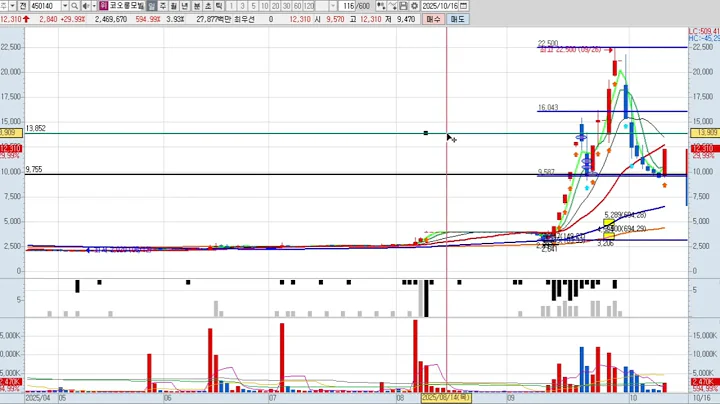Image resolution: width=720 pixels, height=404 pixels.
Task: Click the 9,755 black horizontal line label
Action: 34,169
